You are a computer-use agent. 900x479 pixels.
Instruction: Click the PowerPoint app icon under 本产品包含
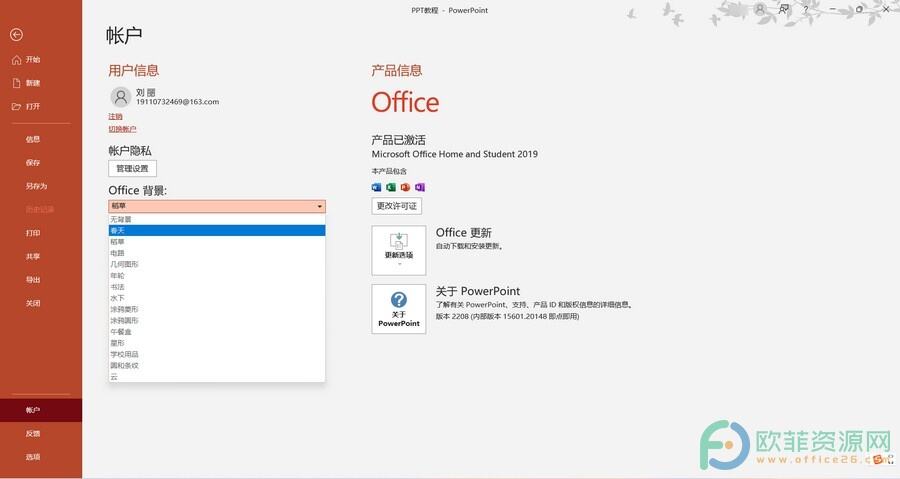[405, 188]
